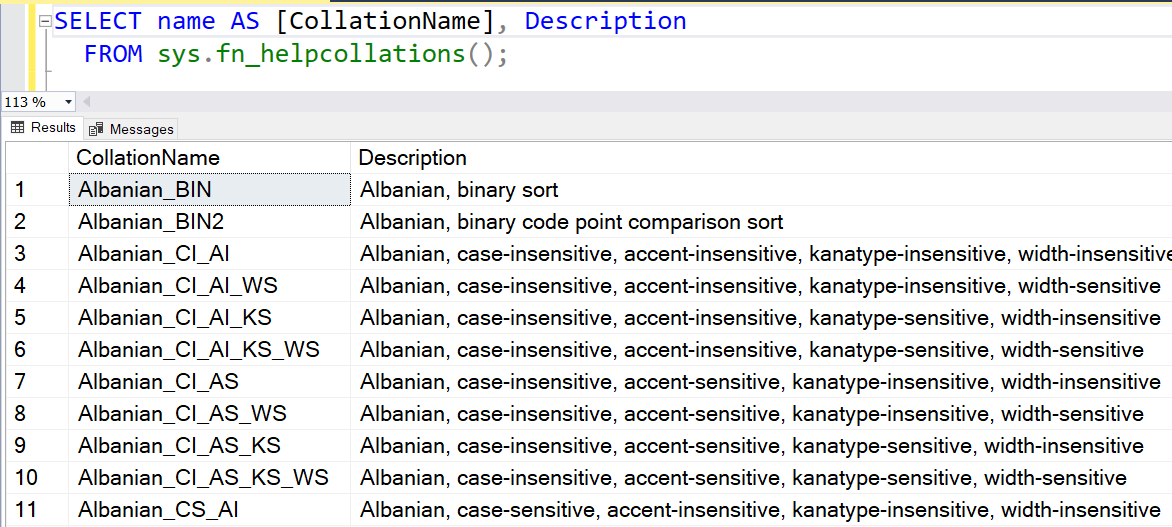Image resolution: width=1172 pixels, height=527 pixels.
Task: Click the CollationName column header
Action: click(x=148, y=158)
